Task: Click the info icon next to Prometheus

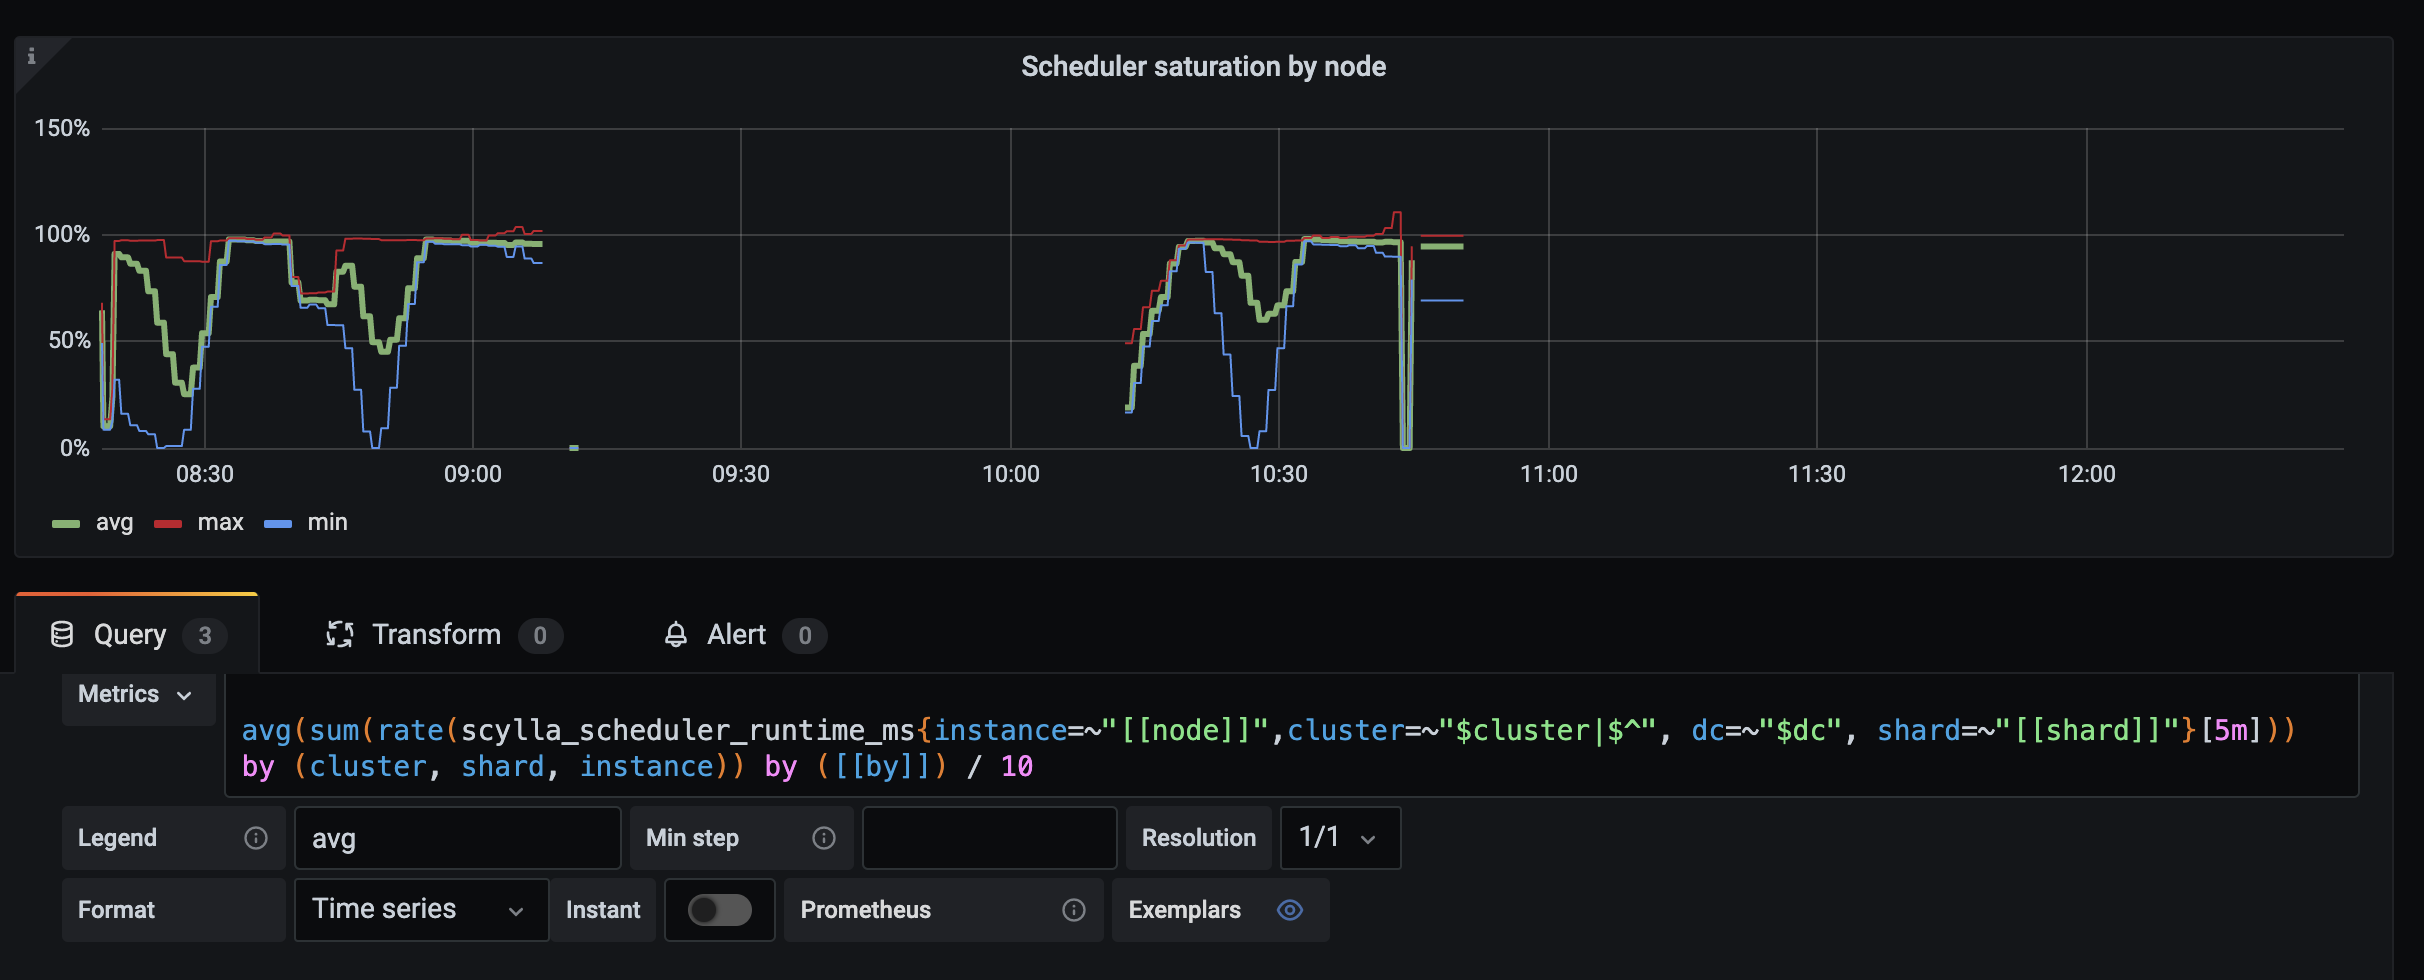Action: (x=1074, y=910)
